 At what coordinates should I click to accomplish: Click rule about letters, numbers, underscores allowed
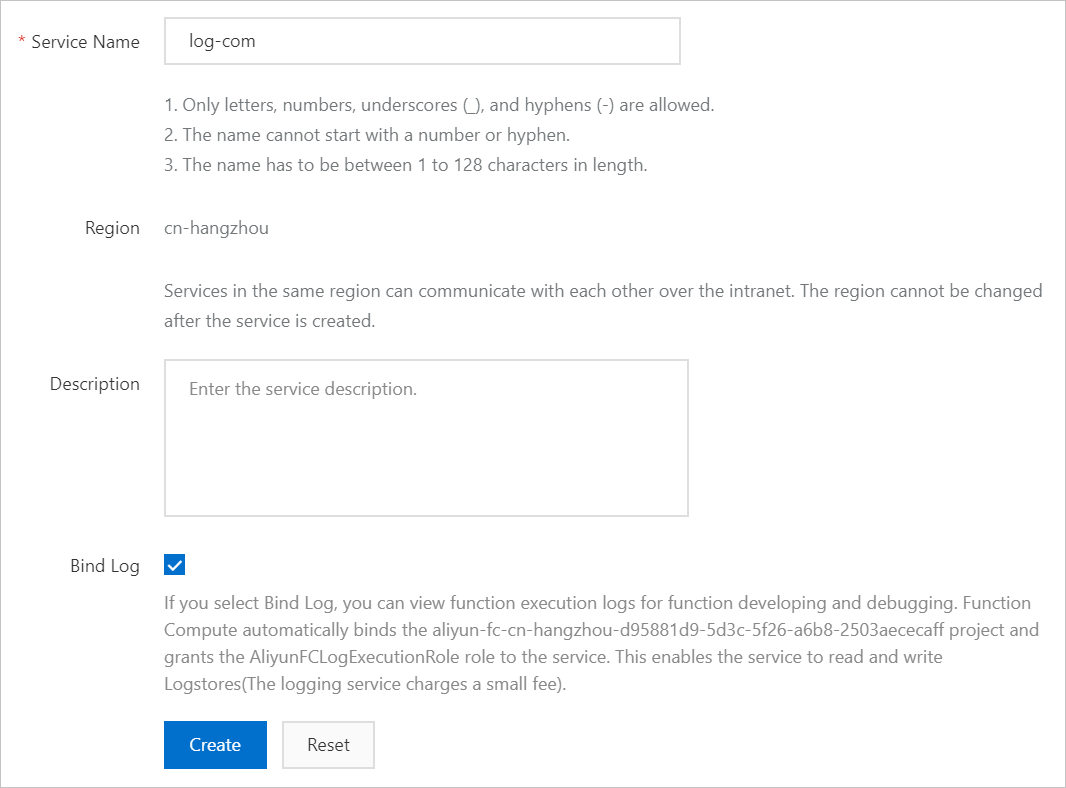[x=439, y=105]
